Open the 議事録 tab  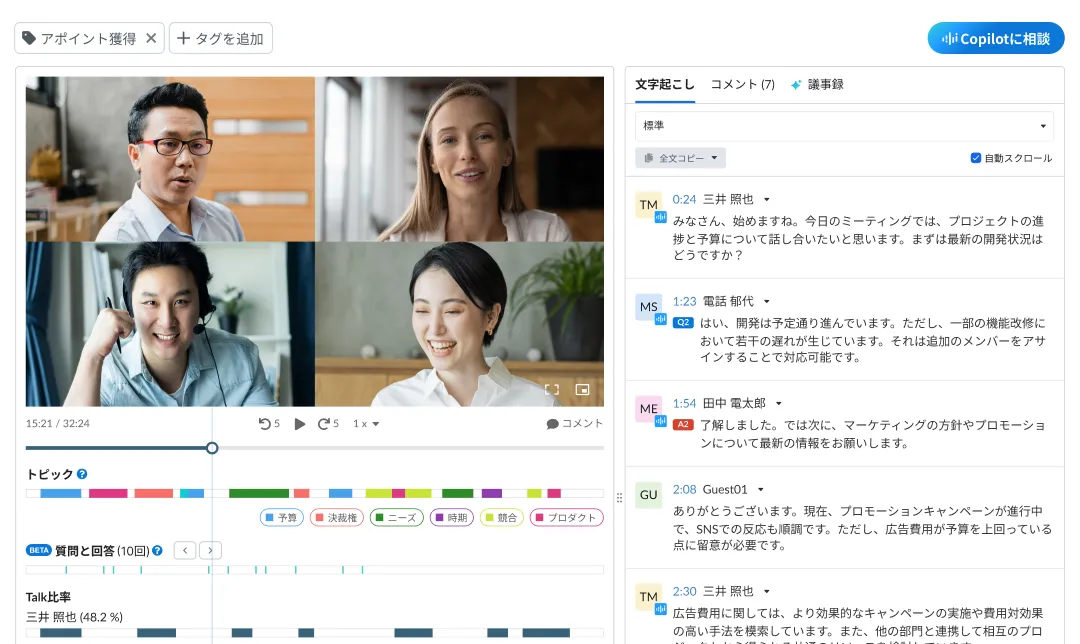[x=817, y=85]
